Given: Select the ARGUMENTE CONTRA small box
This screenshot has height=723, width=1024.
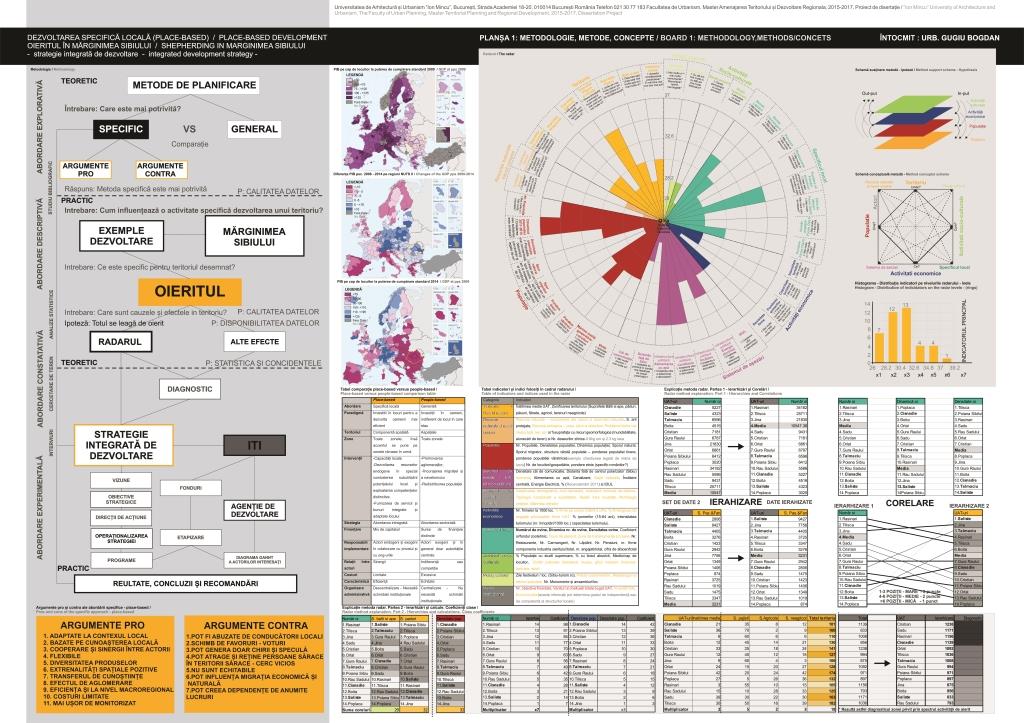Looking at the screenshot, I should coord(160,169).
